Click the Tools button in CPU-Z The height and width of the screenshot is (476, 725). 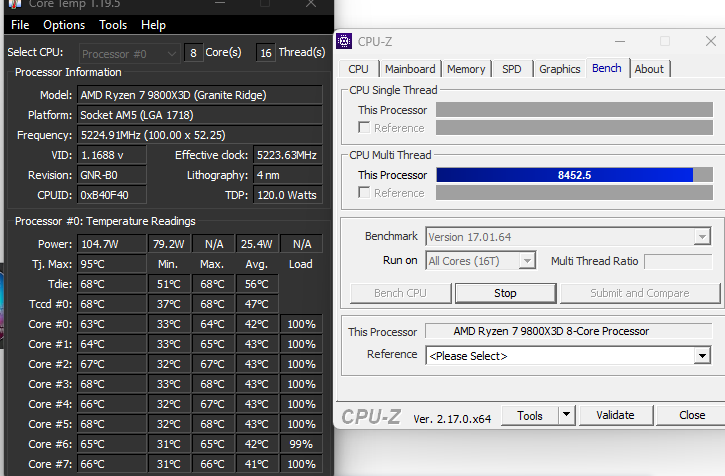(530, 415)
